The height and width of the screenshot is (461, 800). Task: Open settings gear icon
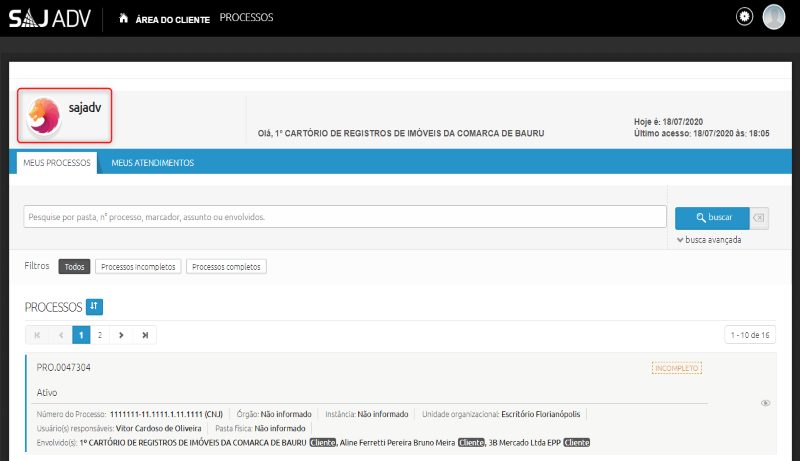744,17
